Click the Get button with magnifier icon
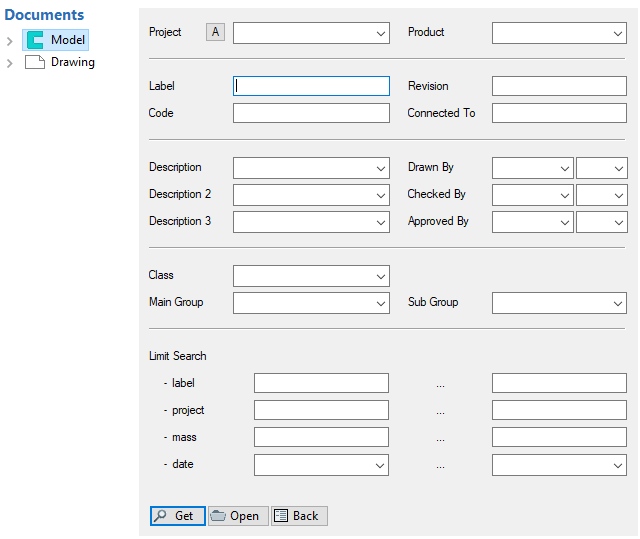 (178, 516)
